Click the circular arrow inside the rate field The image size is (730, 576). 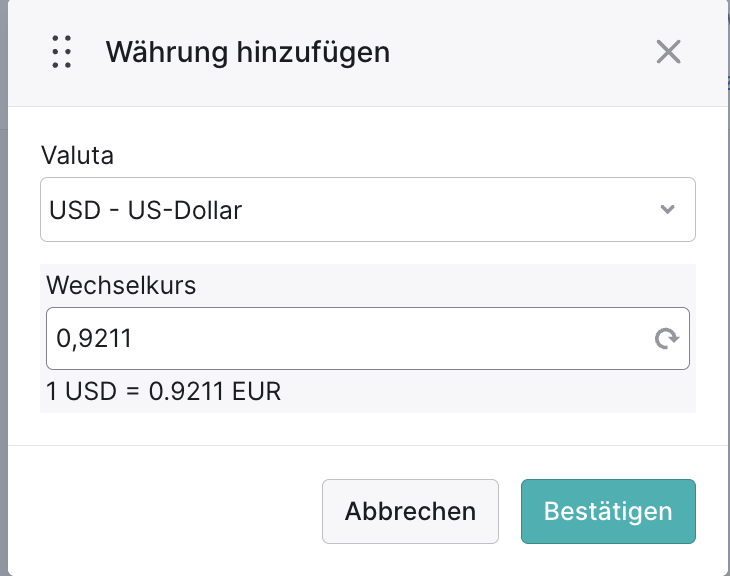pyautogui.click(x=667, y=339)
